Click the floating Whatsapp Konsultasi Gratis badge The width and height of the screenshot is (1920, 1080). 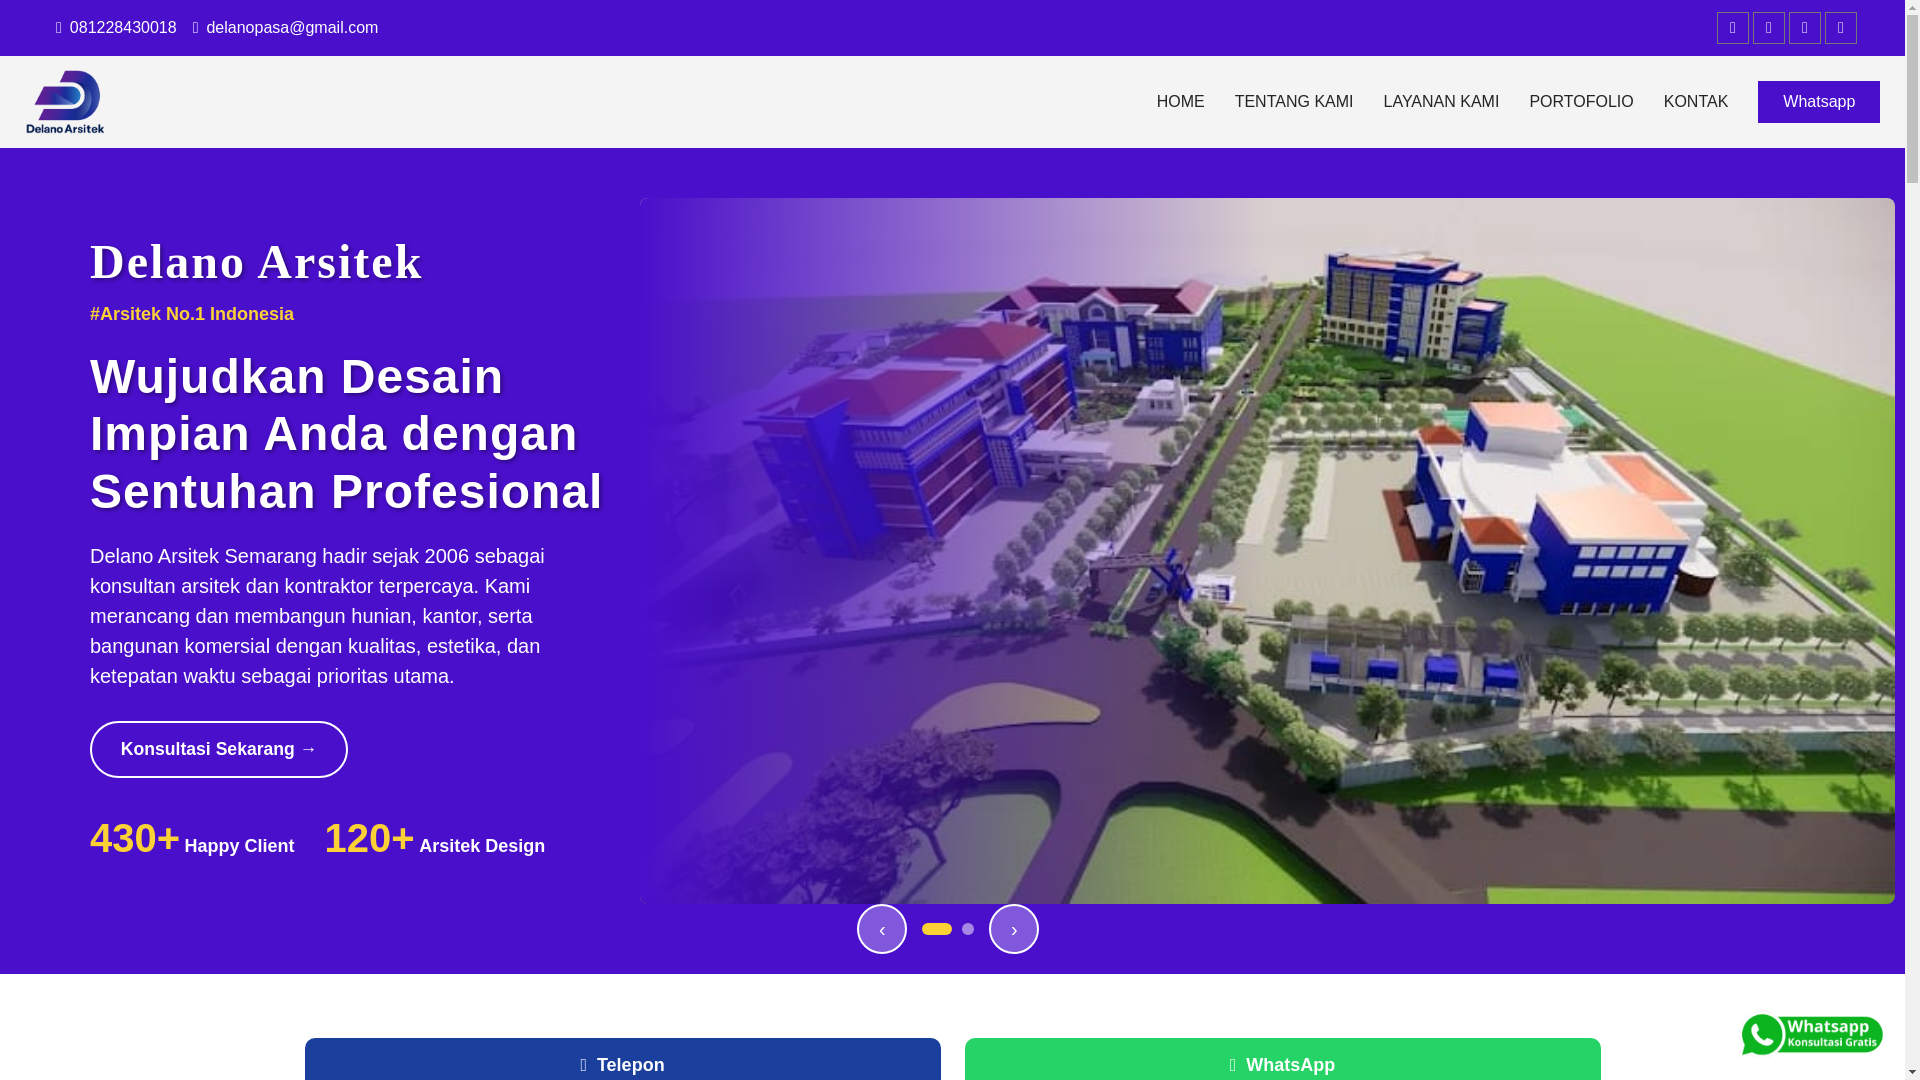tap(1811, 1035)
